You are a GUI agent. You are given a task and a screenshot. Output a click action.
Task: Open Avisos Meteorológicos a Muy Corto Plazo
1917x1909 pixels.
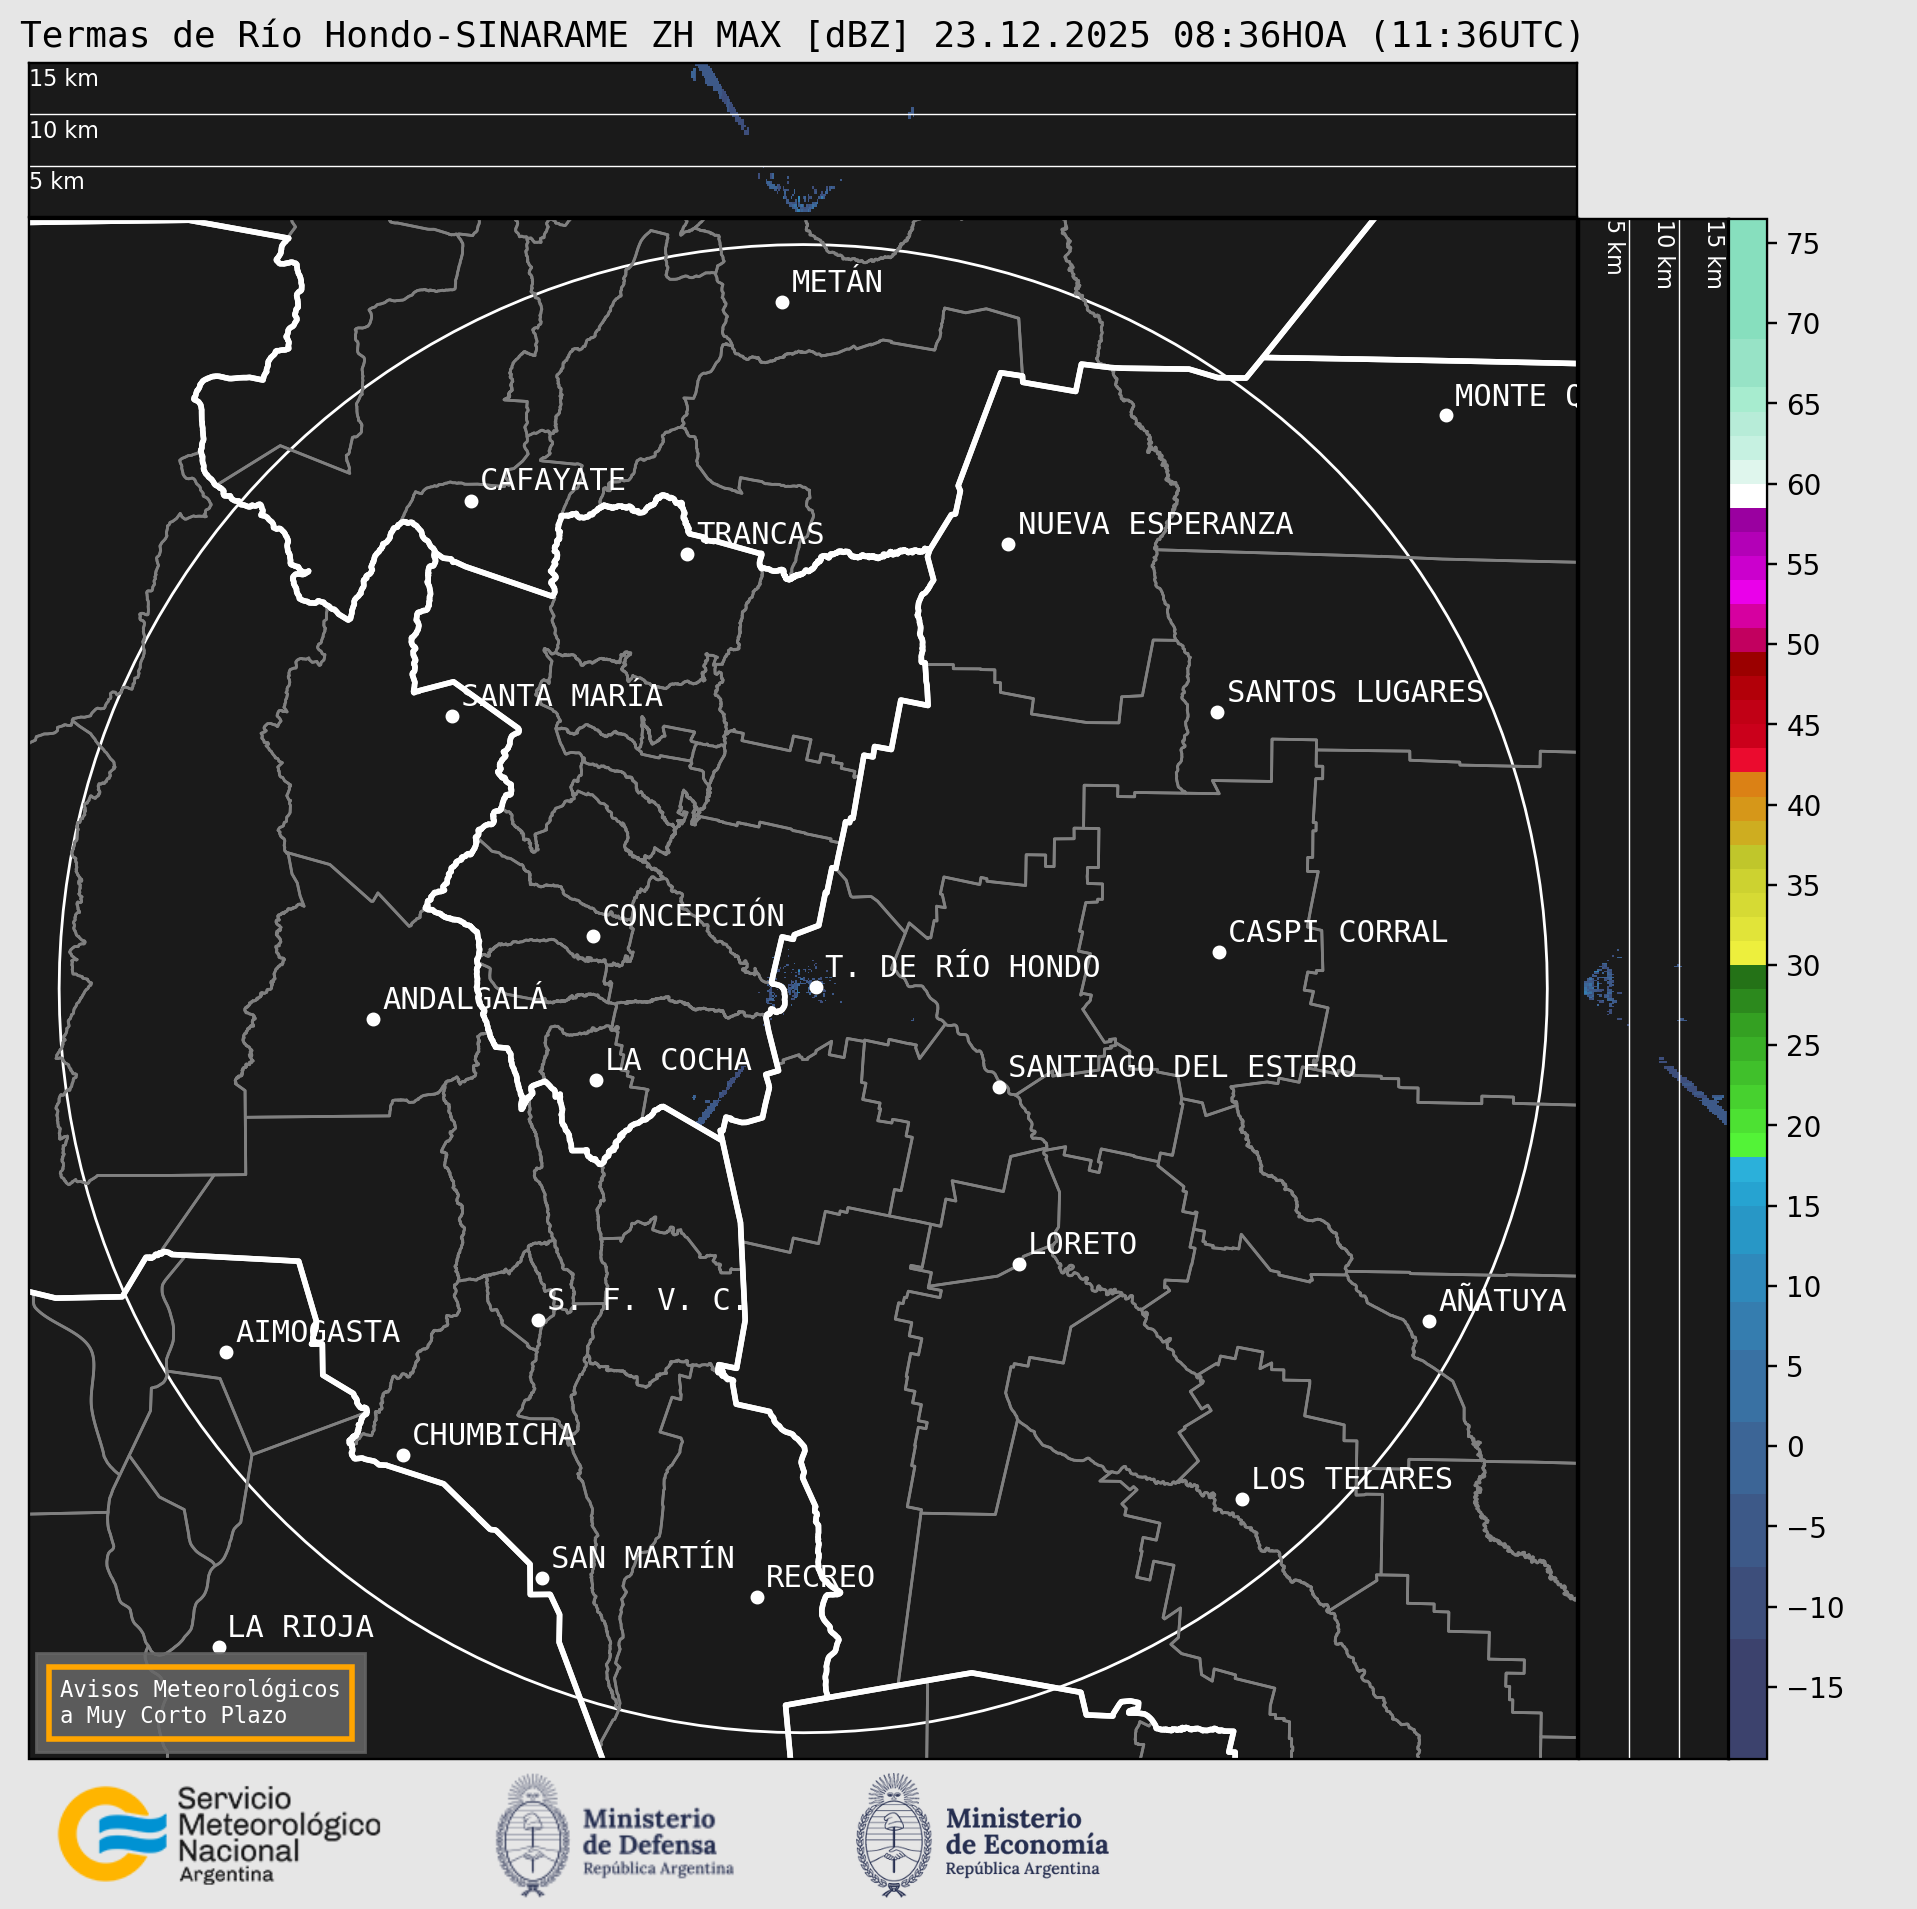pos(200,1702)
